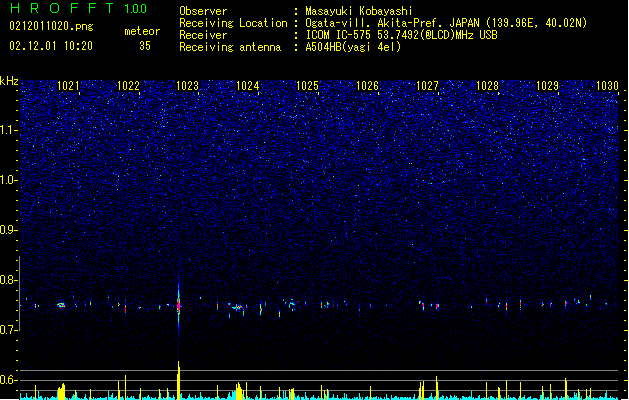Click time marker 1029 on the time axis
Screen dimensions: 629x400
(547, 86)
